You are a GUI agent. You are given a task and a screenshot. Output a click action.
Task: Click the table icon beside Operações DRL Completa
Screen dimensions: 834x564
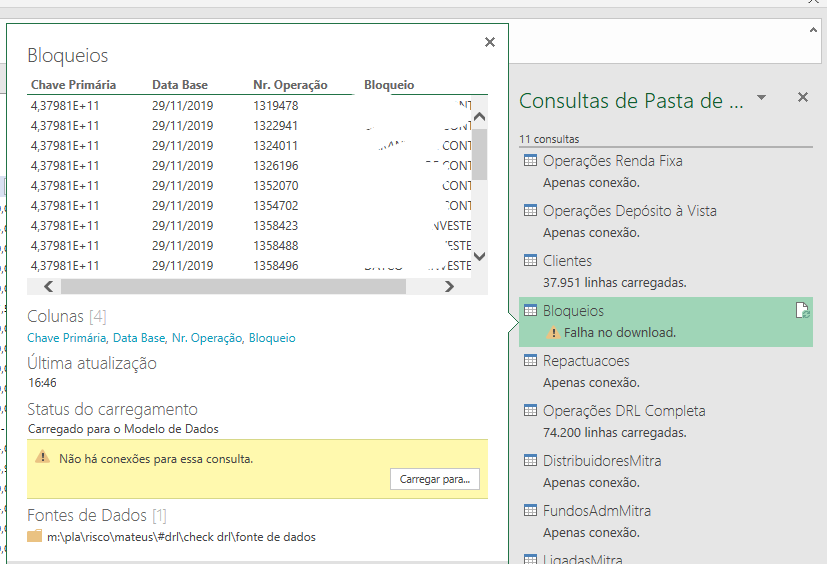[x=530, y=410]
